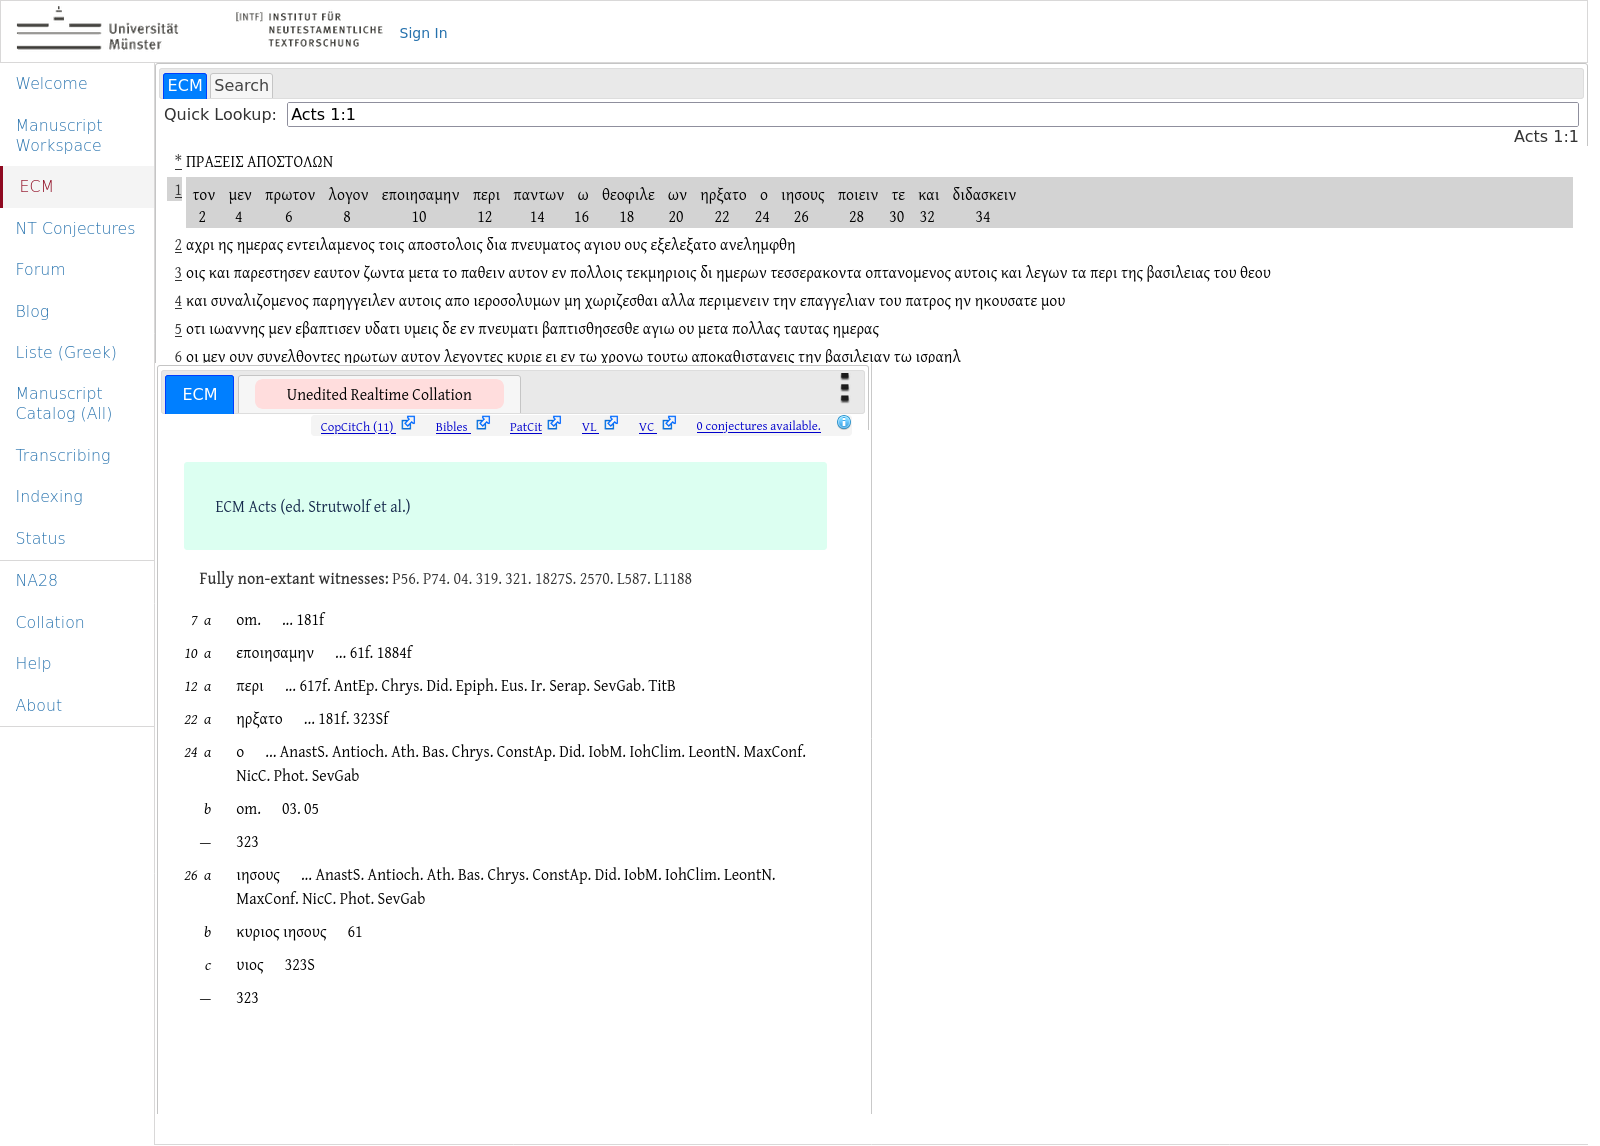Open the three-dot panel options menu

pos(845,387)
